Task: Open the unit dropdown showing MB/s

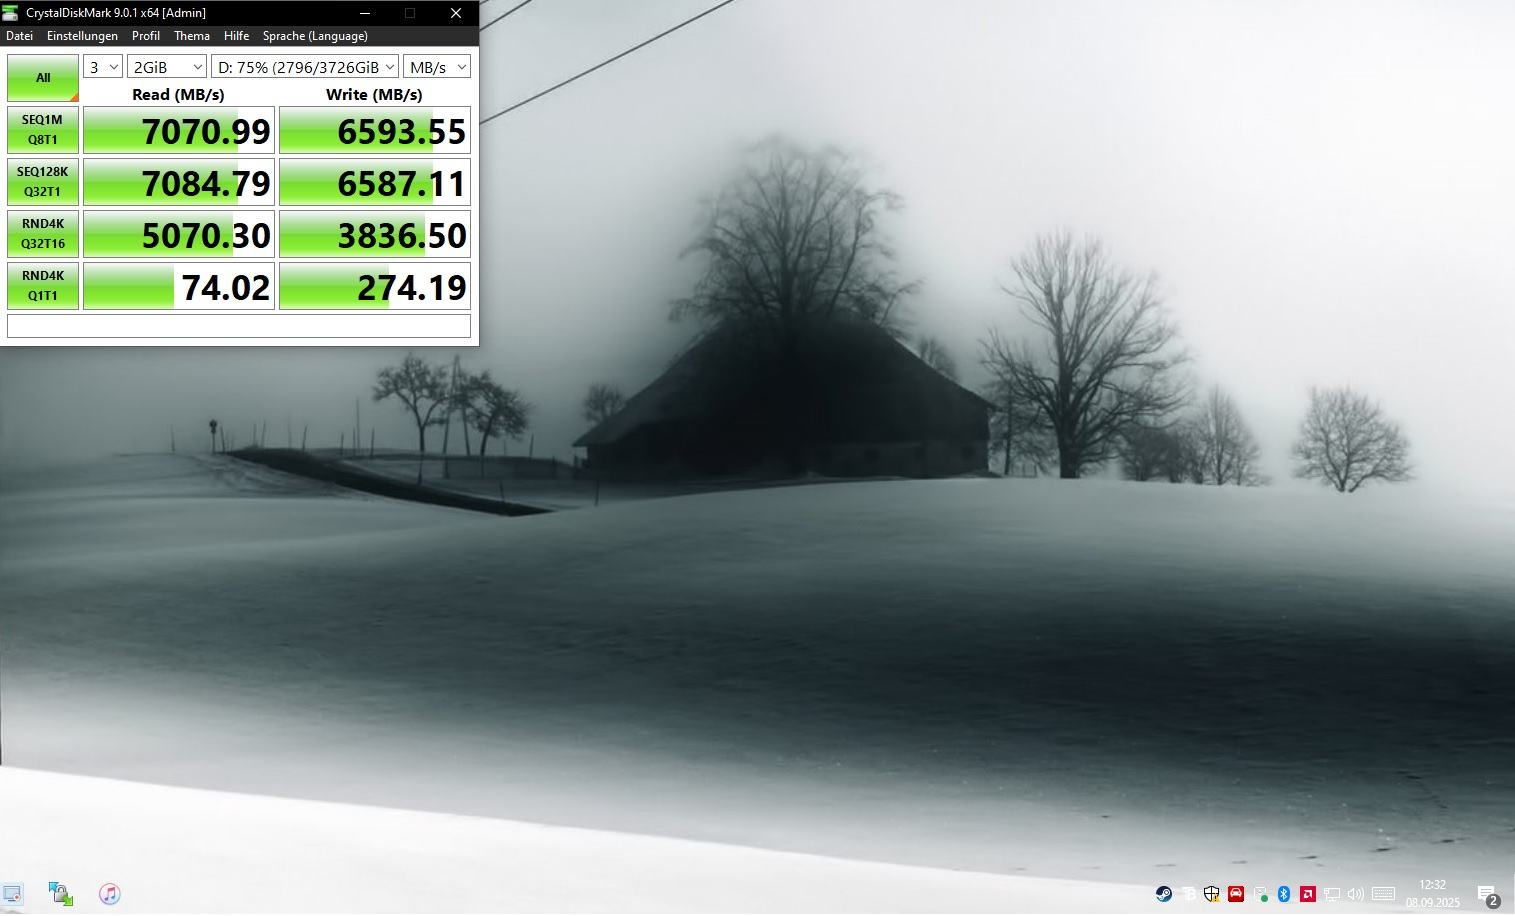Action: point(437,67)
